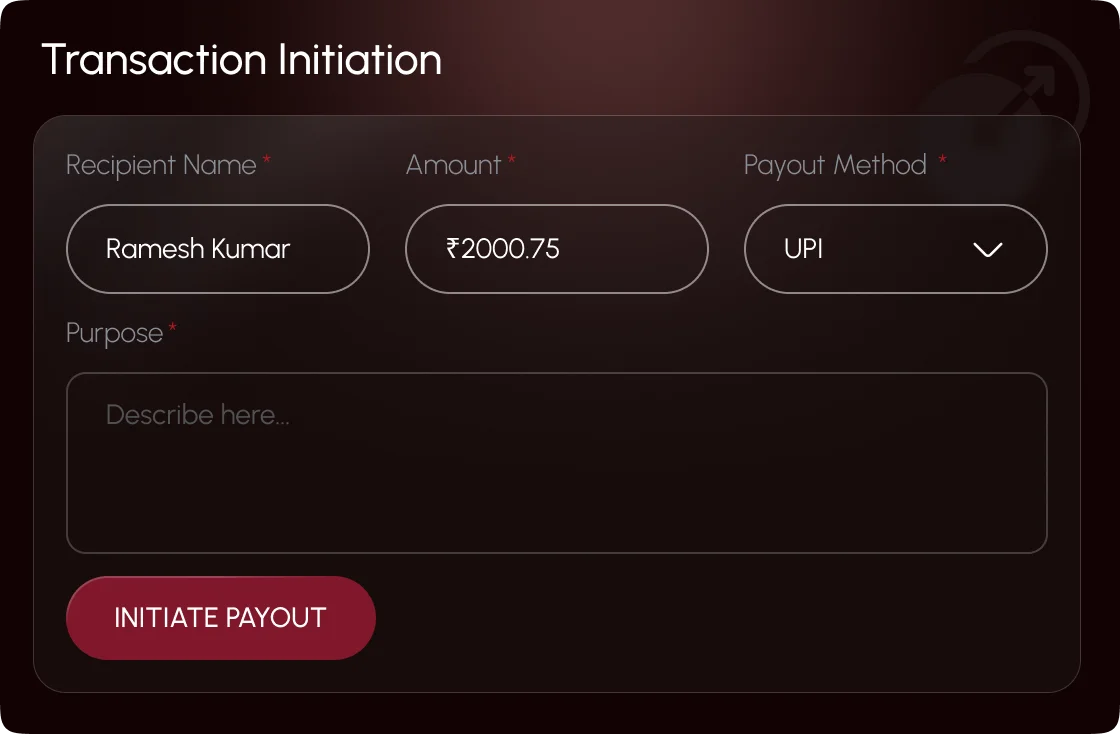
Task: Click the Purpose description text area
Action: coord(556,463)
